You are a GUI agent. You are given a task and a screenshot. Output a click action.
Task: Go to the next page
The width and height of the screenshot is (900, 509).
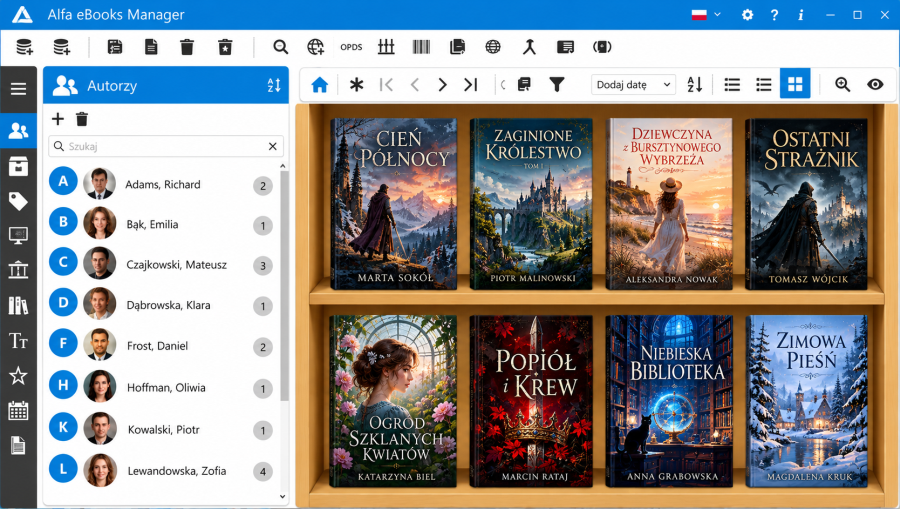tap(443, 85)
